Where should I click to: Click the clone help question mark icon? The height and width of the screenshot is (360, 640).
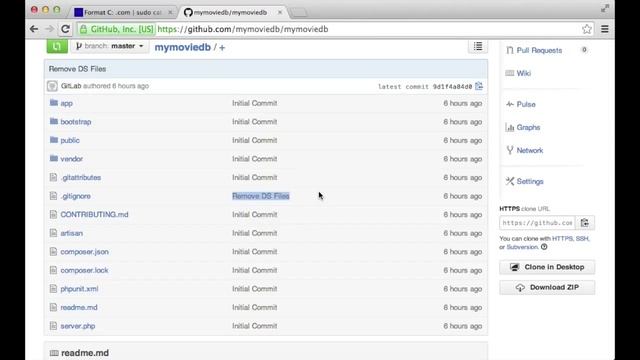tap(544, 247)
